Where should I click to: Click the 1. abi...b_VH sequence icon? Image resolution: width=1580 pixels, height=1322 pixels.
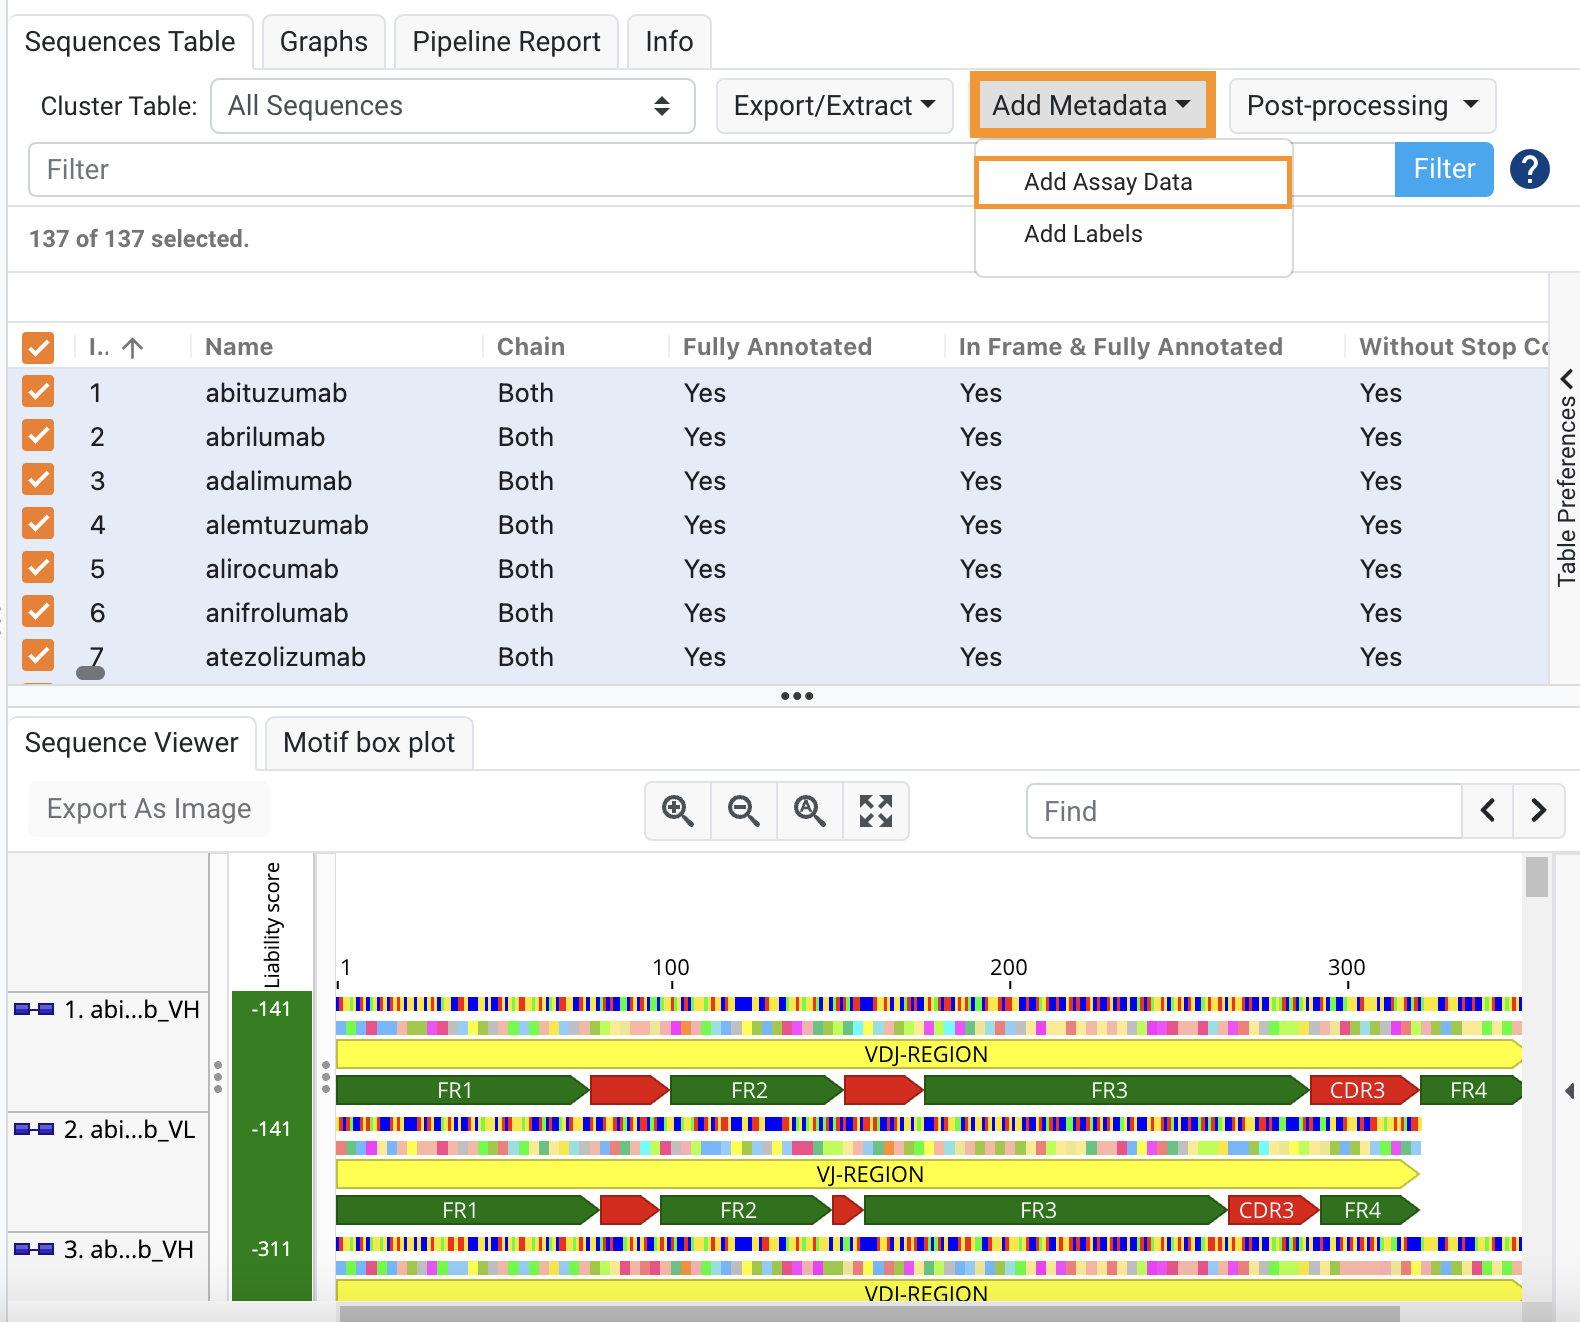(x=34, y=1009)
